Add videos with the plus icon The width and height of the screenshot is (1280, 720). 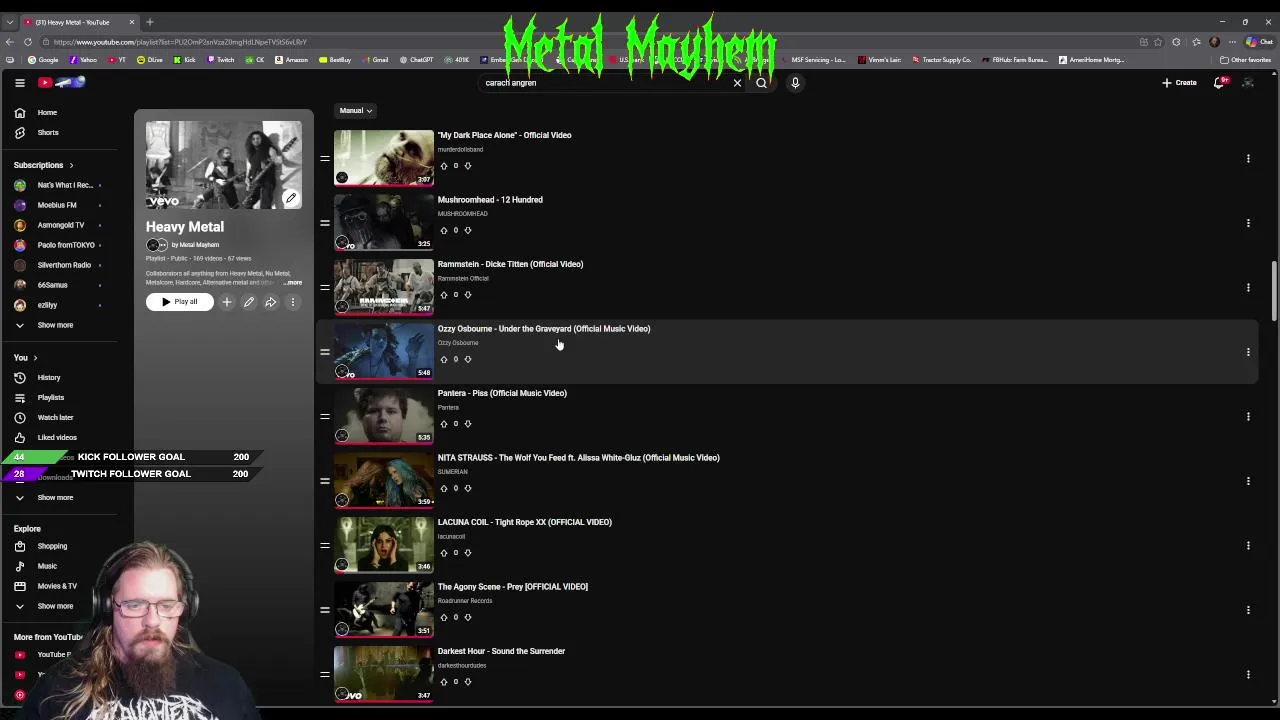(227, 302)
